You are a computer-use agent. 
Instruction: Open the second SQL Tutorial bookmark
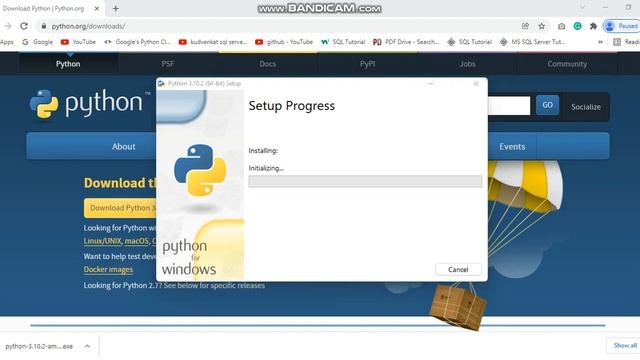tap(469, 42)
